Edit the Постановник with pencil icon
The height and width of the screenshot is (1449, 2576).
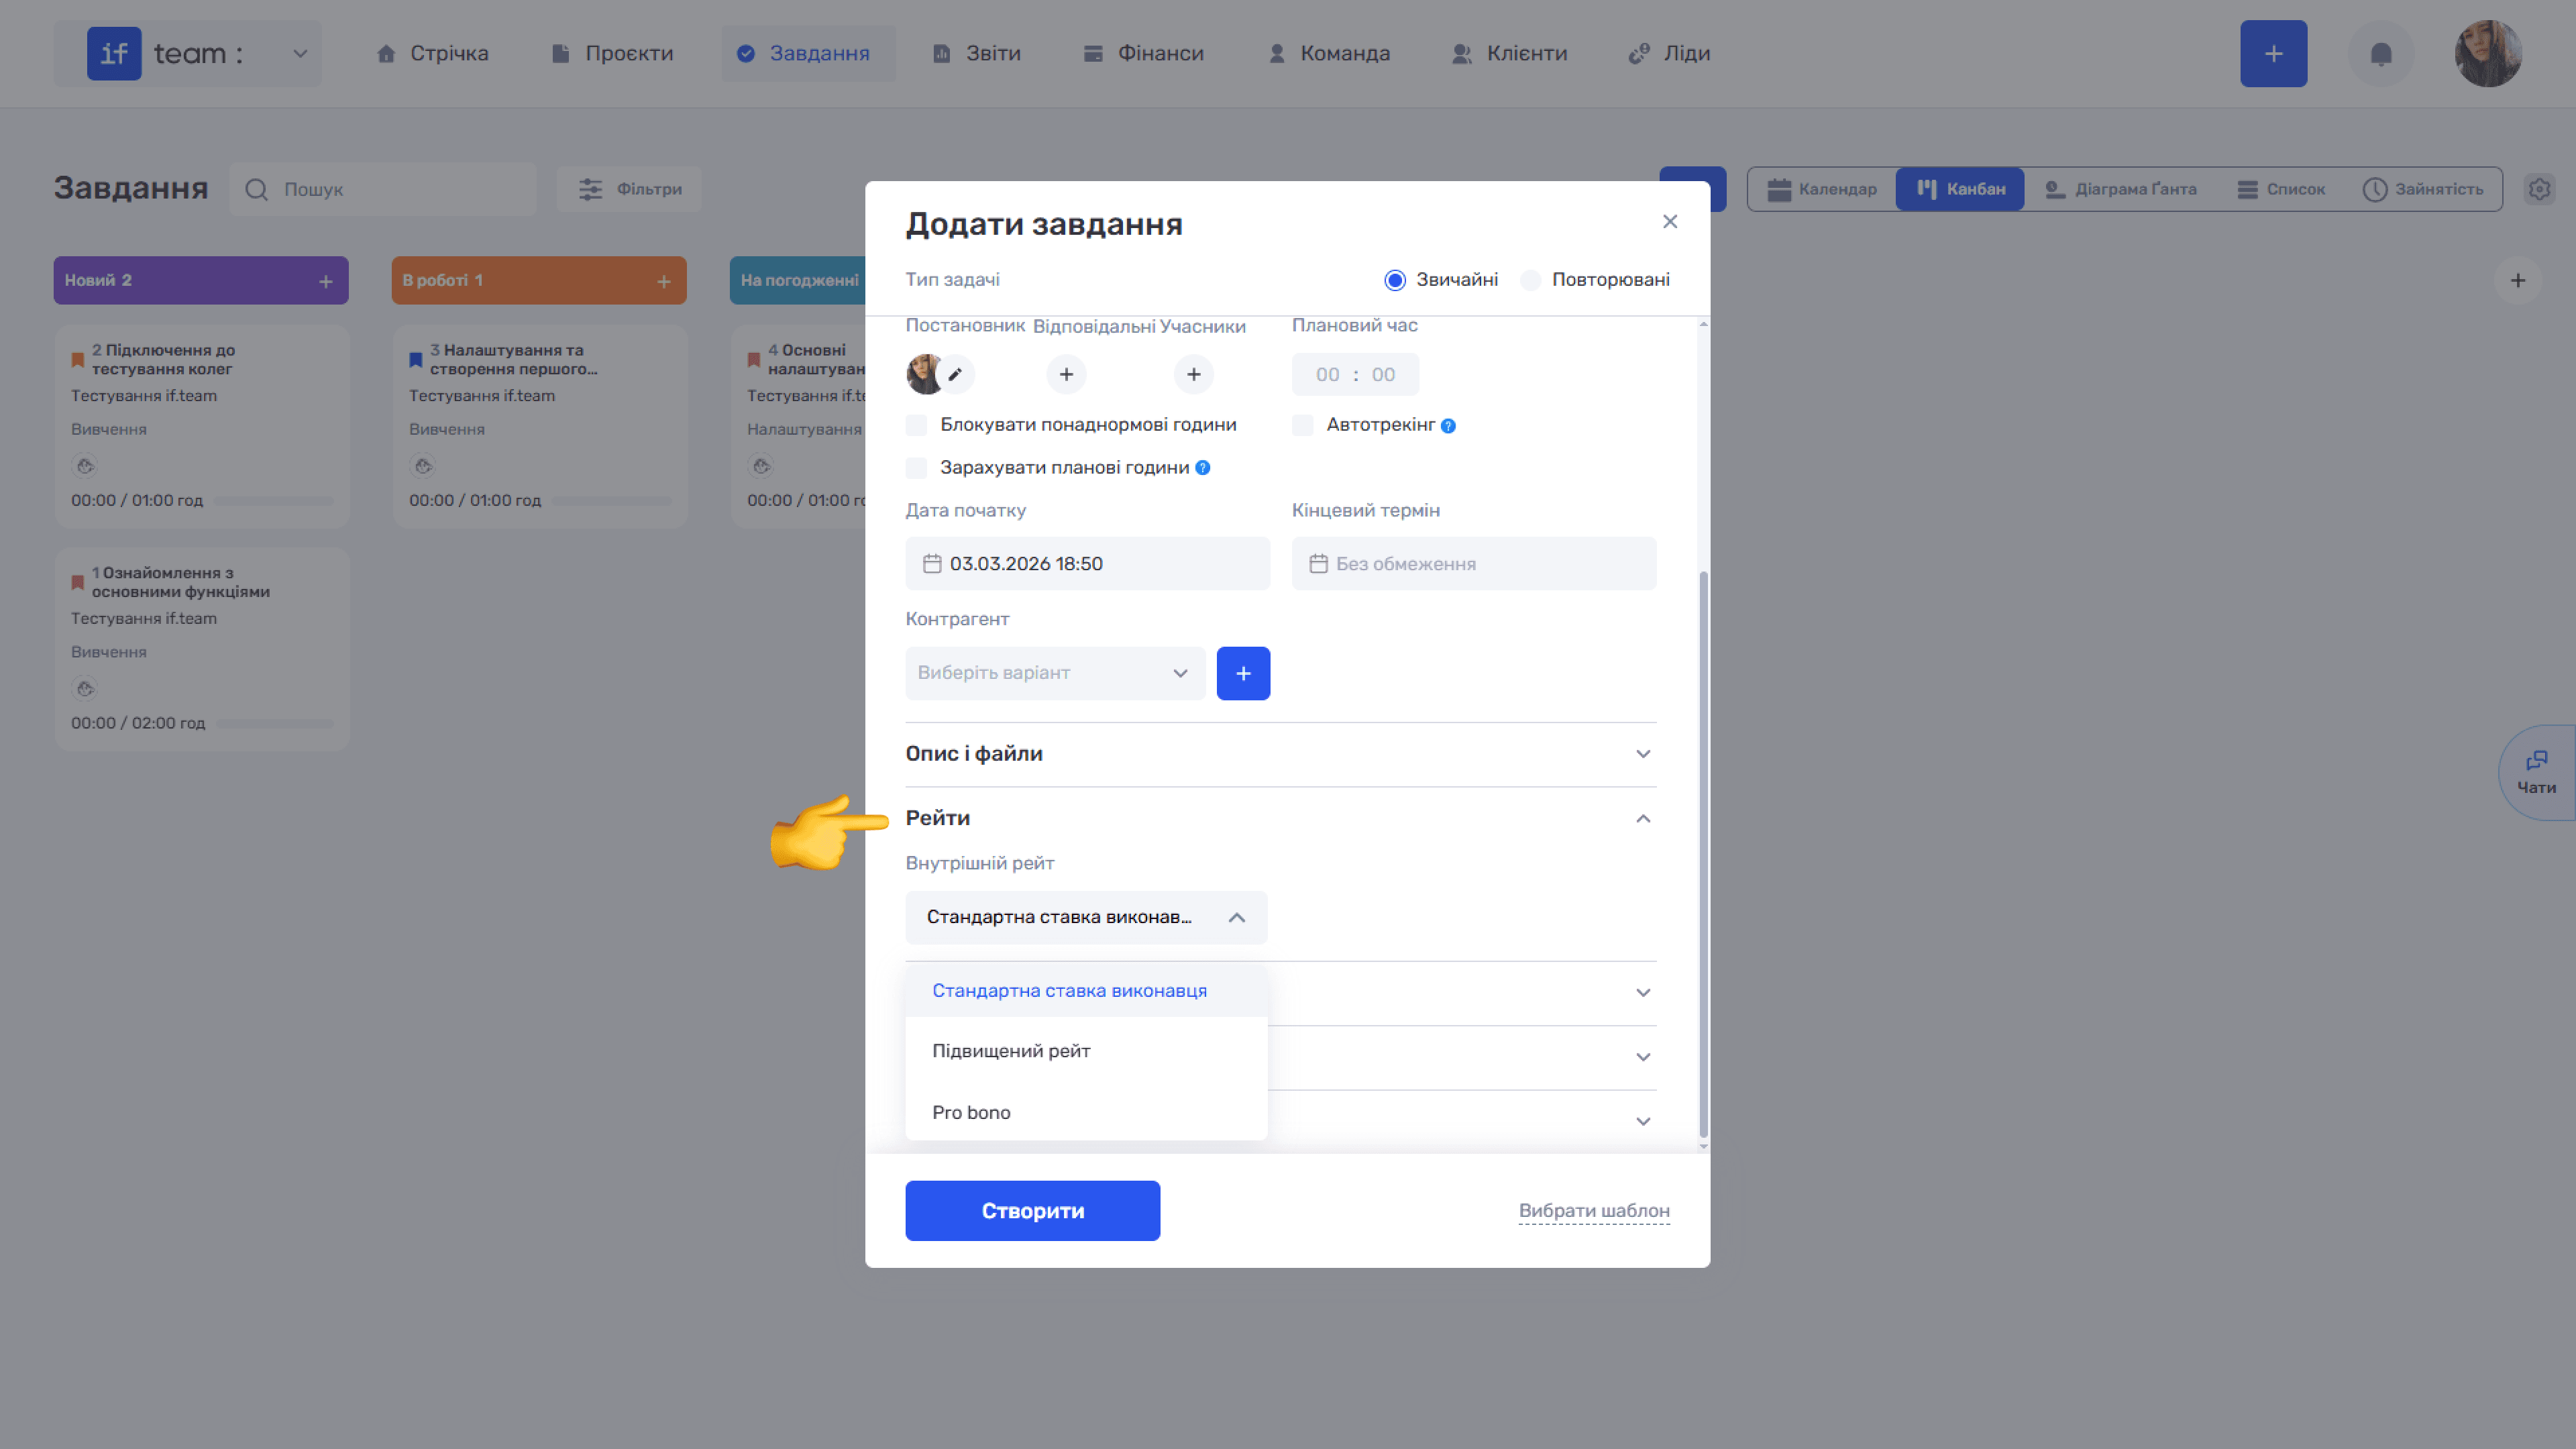pyautogui.click(x=955, y=375)
